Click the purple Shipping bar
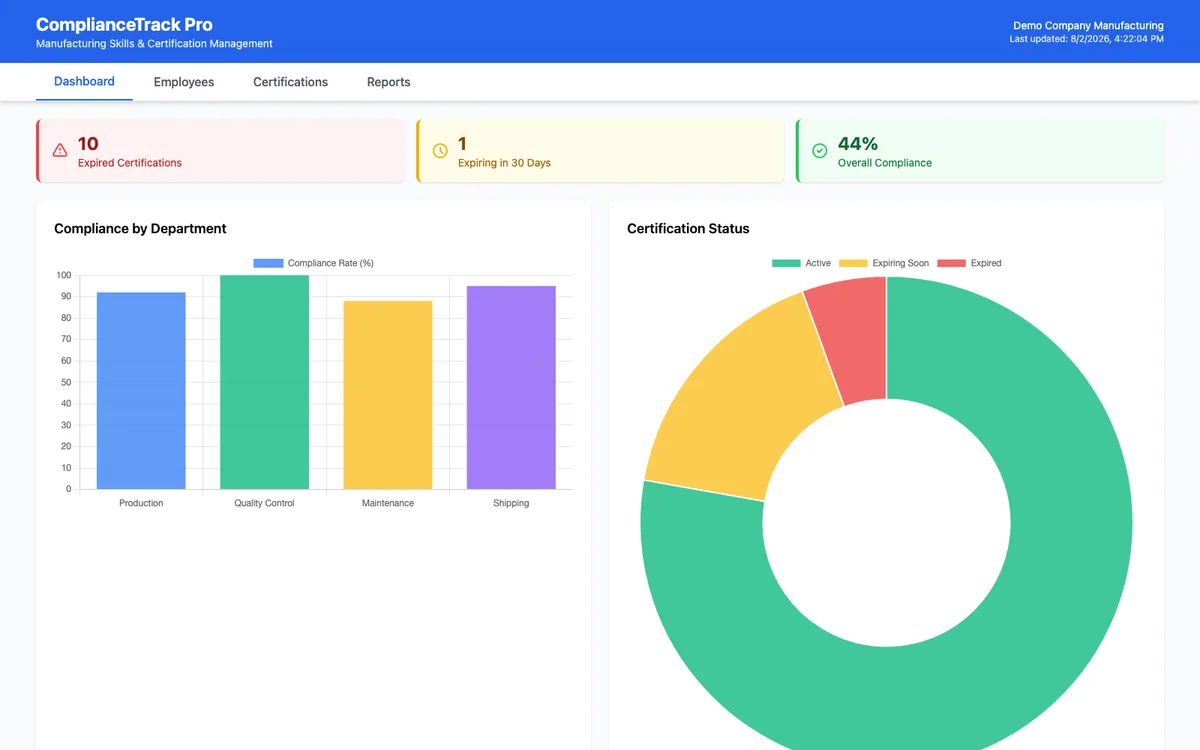Image resolution: width=1200 pixels, height=750 pixels. [x=511, y=388]
